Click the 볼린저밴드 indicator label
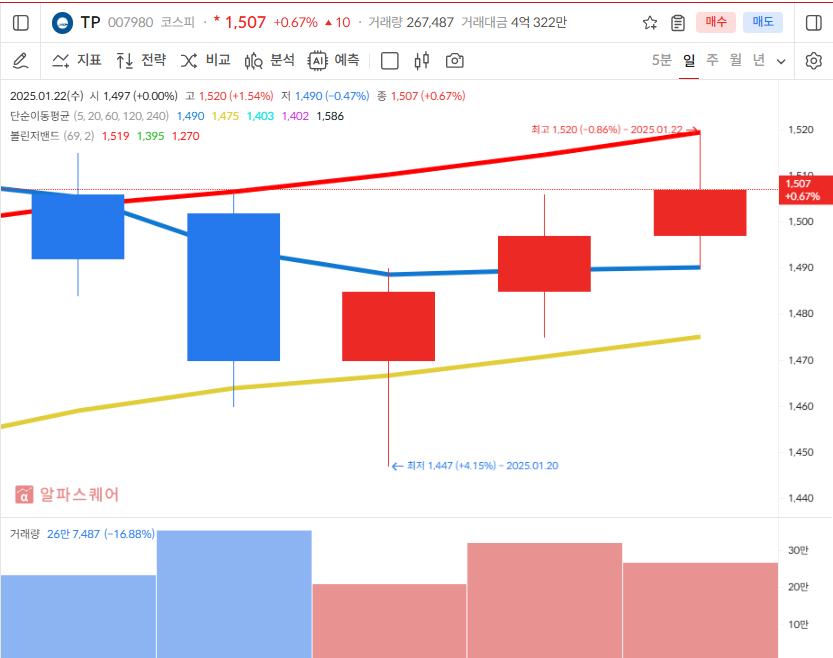The width and height of the screenshot is (833, 658). click(35, 136)
